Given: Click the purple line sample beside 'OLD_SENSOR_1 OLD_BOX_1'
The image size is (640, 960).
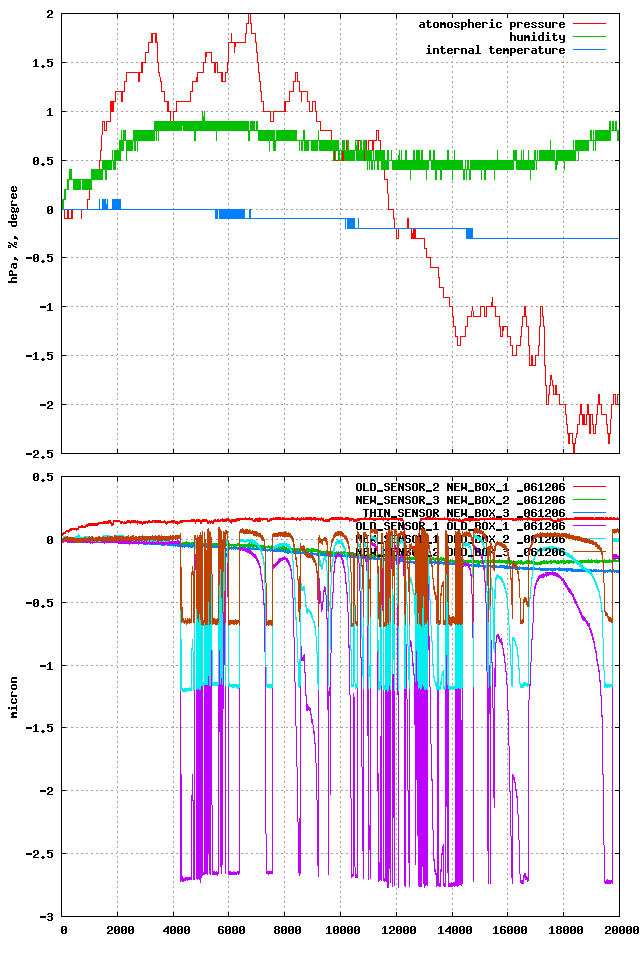Looking at the screenshot, I should [589, 526].
